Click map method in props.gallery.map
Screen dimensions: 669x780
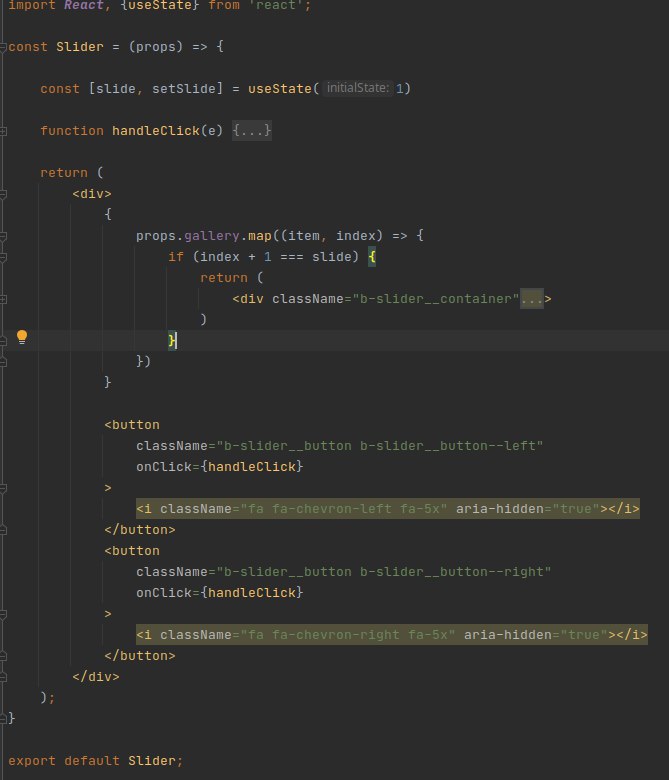tap(260, 236)
